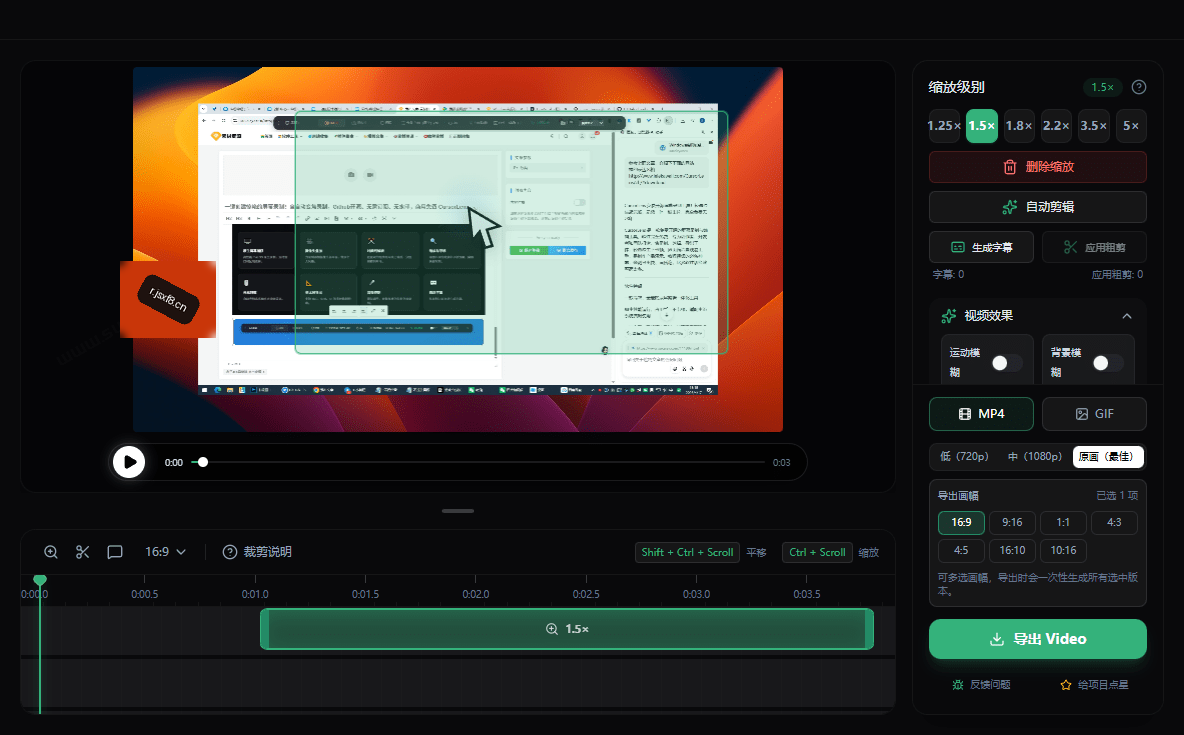Viewport: 1184px width, 735px height.
Task: Click the play button under the preview
Action: 129,462
